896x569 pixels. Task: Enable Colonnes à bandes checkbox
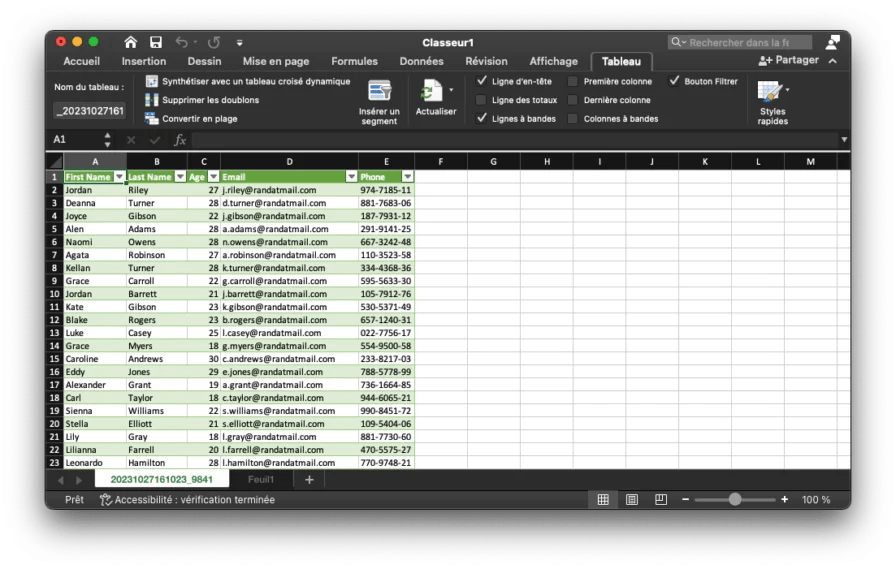[573, 118]
